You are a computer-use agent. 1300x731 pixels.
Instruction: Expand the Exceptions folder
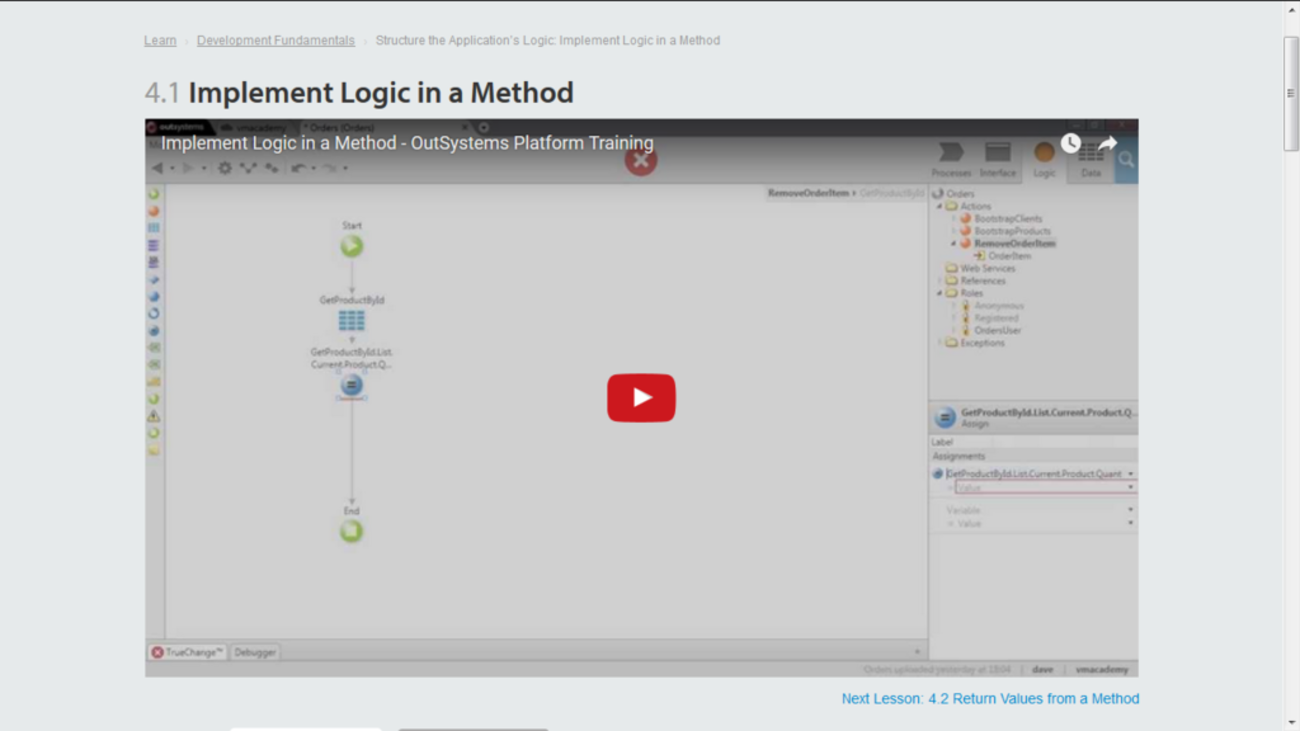click(939, 343)
